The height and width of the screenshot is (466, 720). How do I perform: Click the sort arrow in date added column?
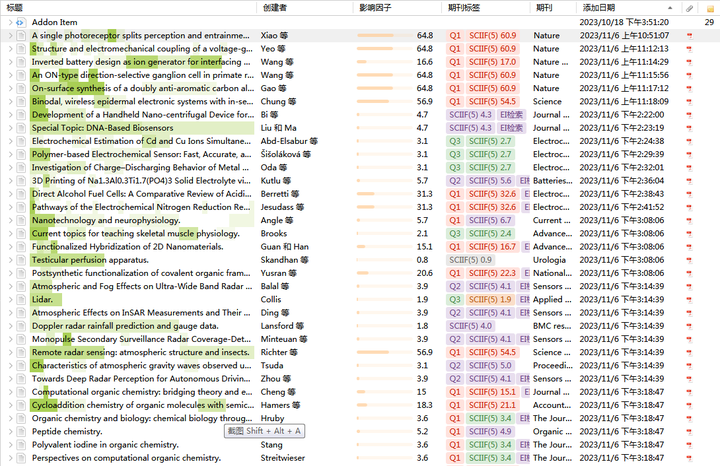pyautogui.click(x=670, y=8)
